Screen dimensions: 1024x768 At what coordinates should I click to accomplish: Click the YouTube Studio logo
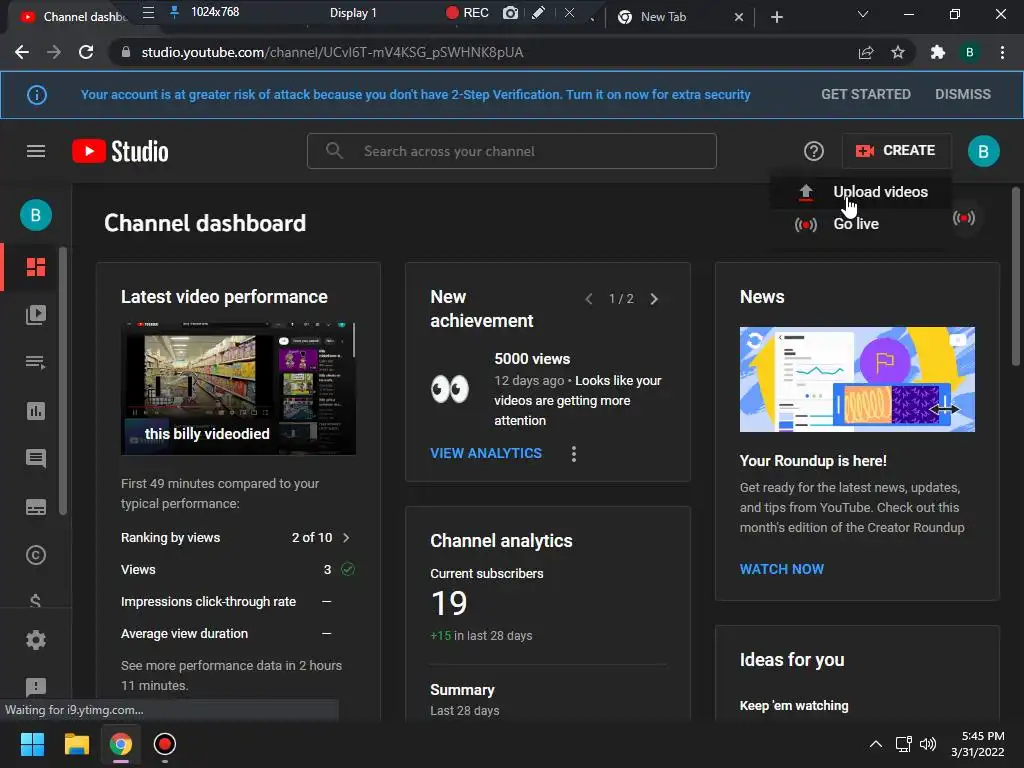coord(120,152)
